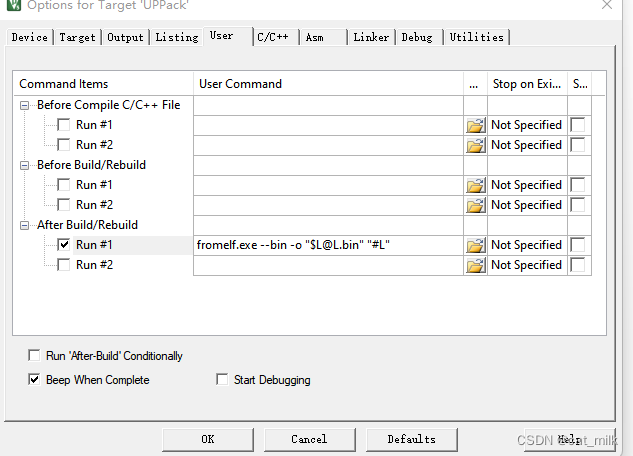The image size is (633, 456).
Task: Confirm settings with OK button
Action: click(x=208, y=439)
